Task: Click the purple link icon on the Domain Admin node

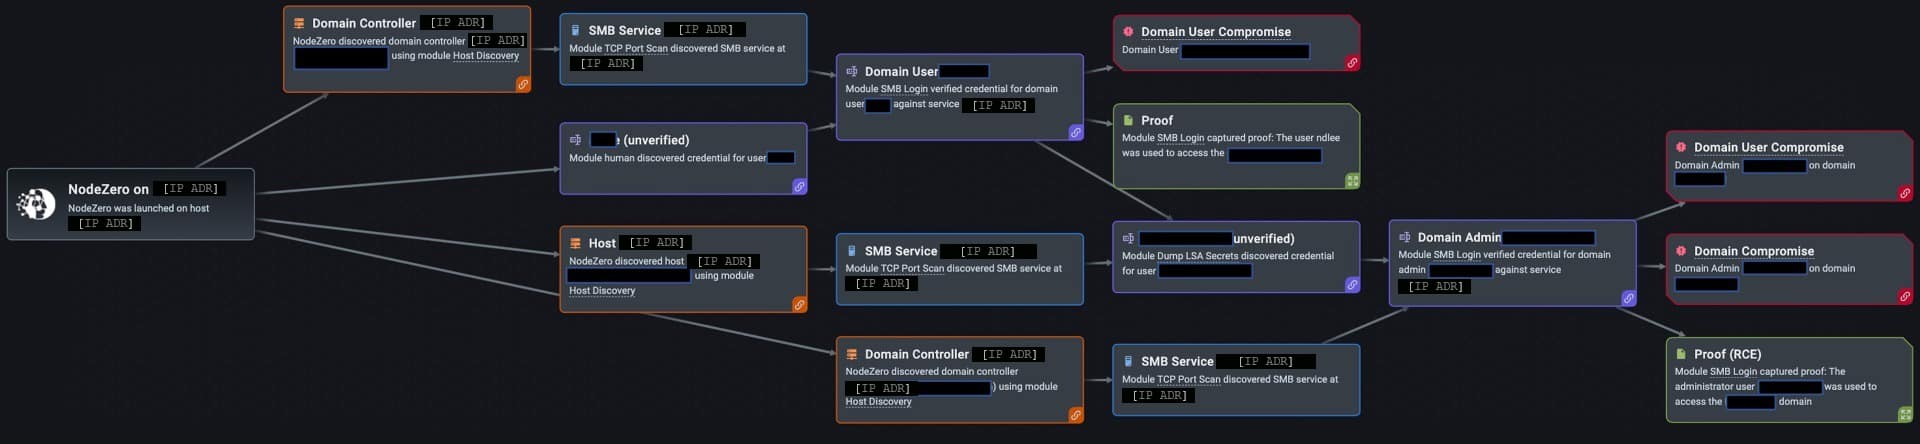Action: click(1628, 298)
